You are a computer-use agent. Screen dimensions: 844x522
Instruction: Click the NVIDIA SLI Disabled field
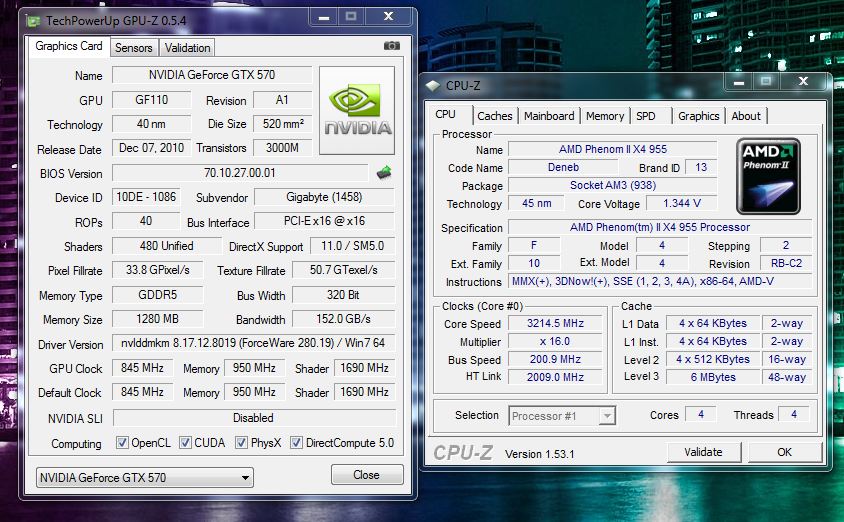coord(254,418)
